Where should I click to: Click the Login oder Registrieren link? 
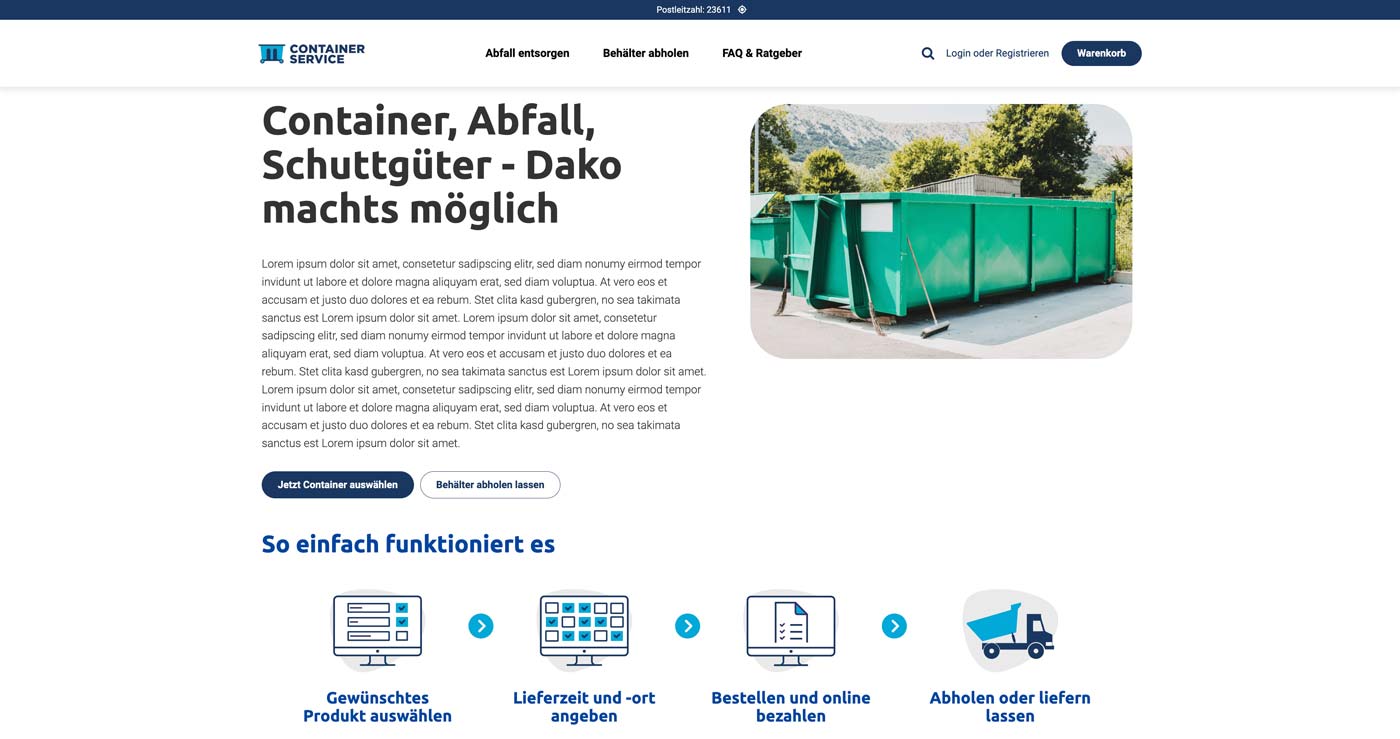pos(997,54)
